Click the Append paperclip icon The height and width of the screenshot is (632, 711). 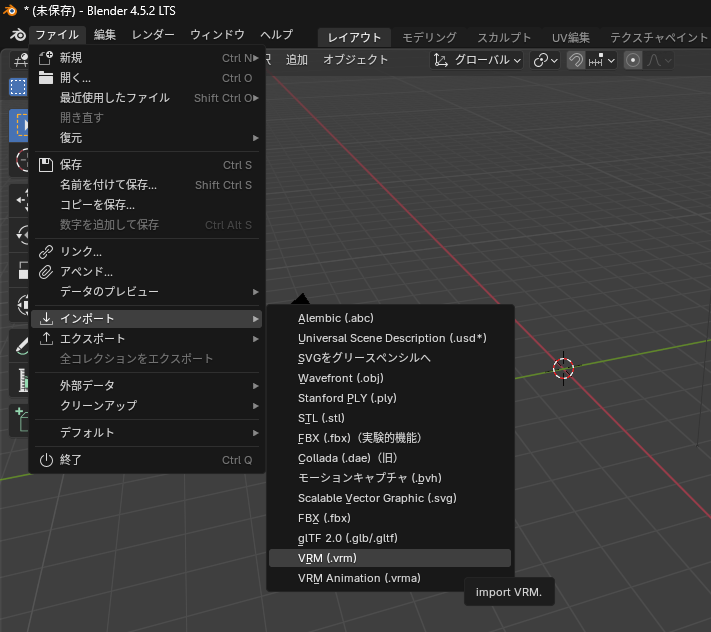(x=45, y=272)
